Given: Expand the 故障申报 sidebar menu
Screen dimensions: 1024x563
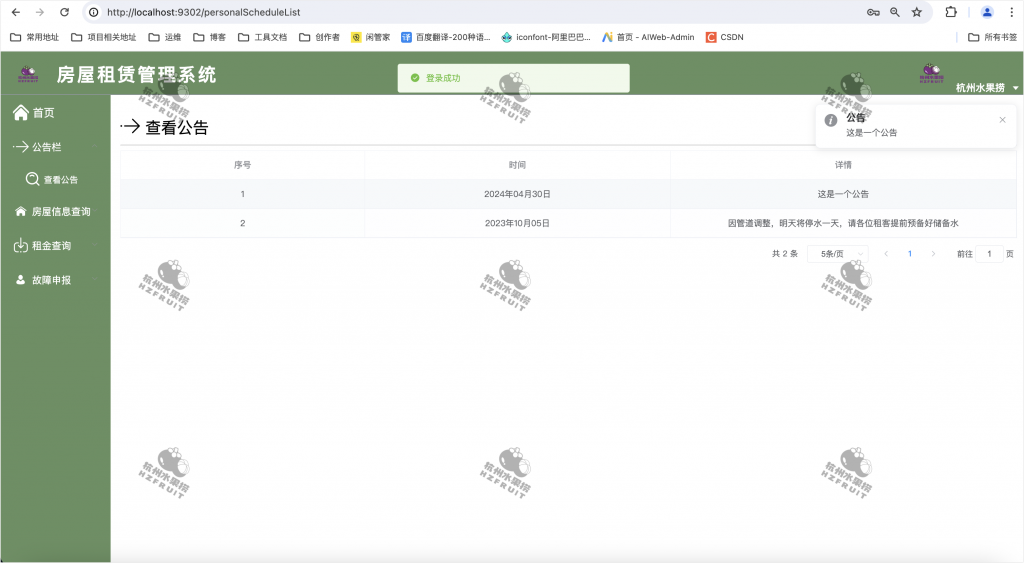Looking at the screenshot, I should tap(56, 280).
